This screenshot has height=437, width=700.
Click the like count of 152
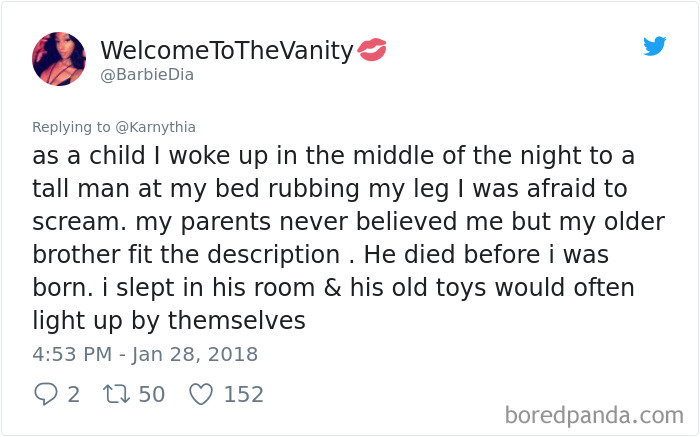pos(243,394)
